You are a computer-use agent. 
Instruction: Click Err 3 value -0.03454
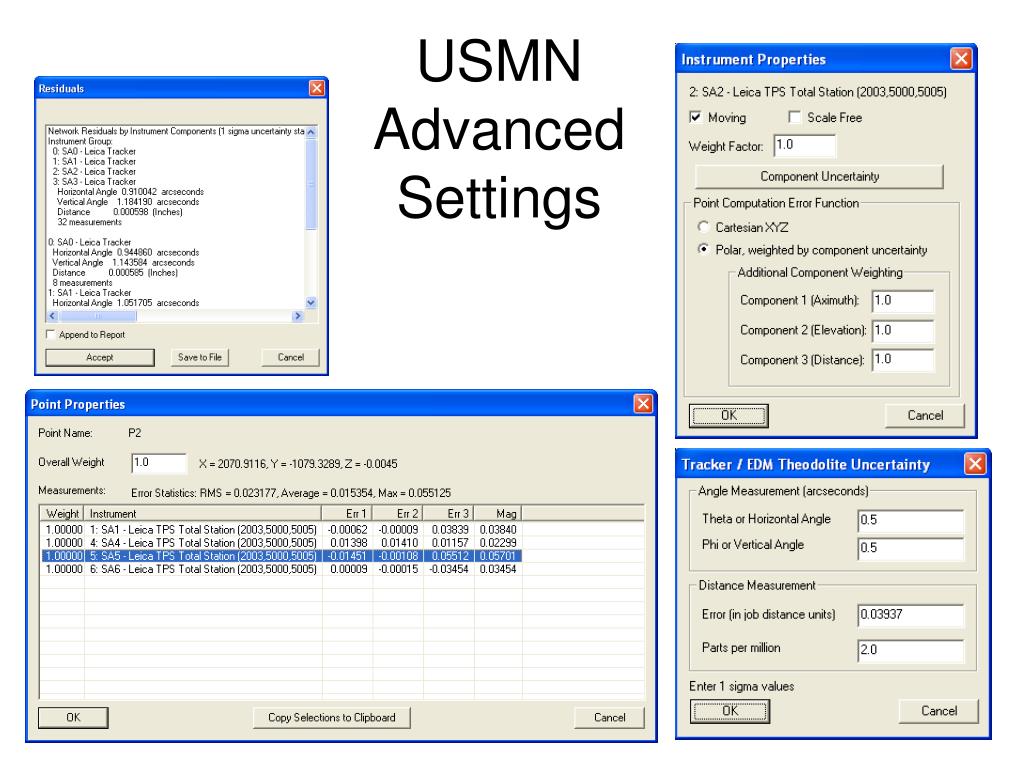449,569
